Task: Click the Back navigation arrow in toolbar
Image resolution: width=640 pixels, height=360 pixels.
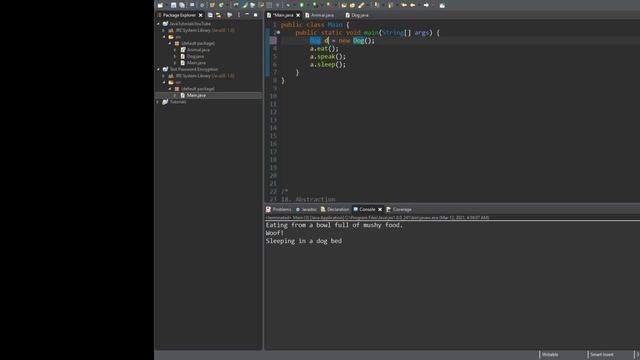Action: click(x=413, y=5)
